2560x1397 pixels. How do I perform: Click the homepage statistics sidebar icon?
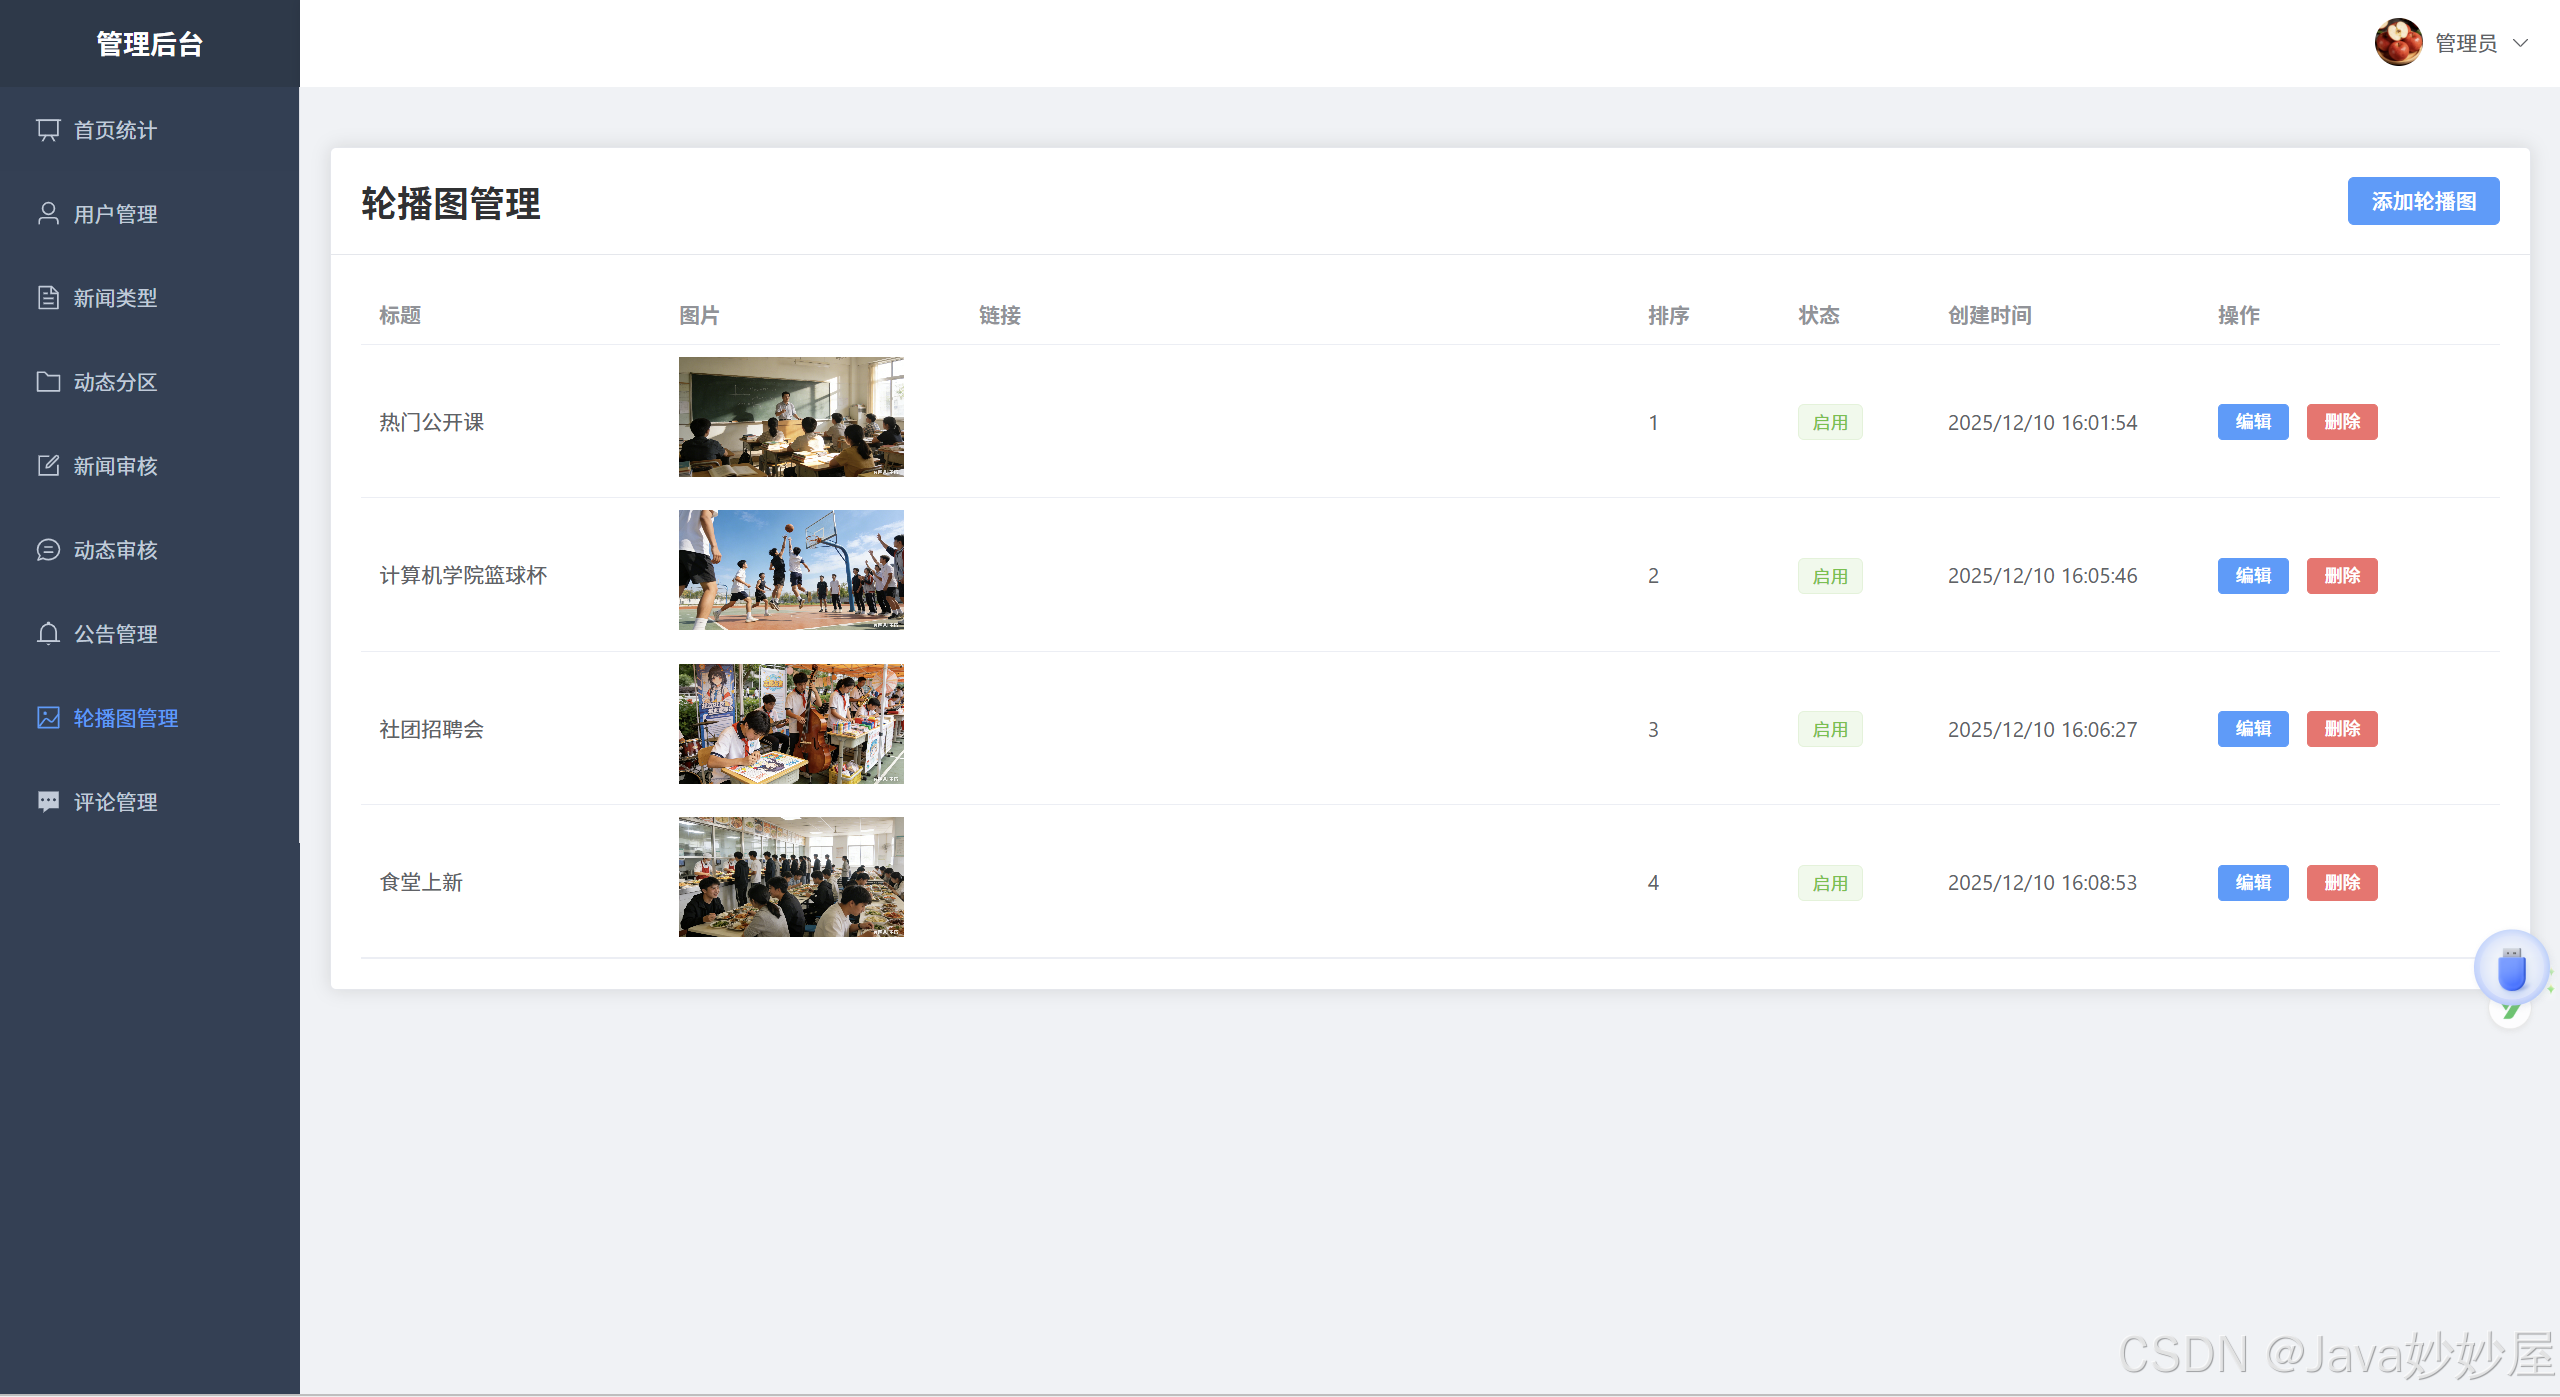(48, 130)
